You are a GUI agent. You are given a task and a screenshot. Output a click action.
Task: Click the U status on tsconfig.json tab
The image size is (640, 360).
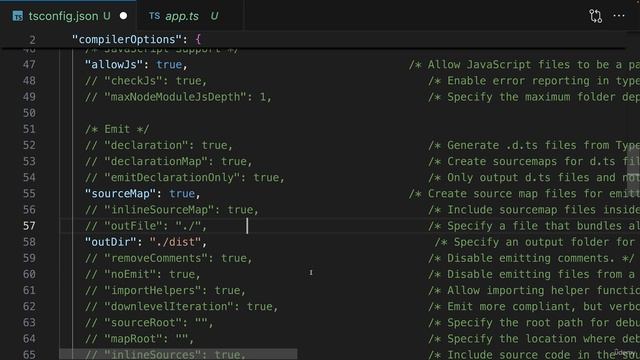pos(107,16)
